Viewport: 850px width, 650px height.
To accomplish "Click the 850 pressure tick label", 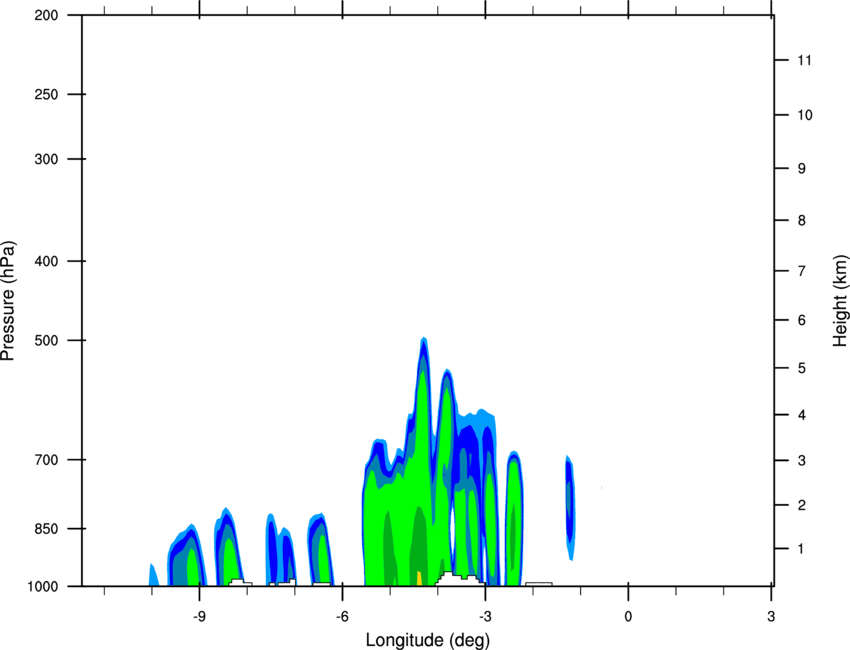I will 46,529.
